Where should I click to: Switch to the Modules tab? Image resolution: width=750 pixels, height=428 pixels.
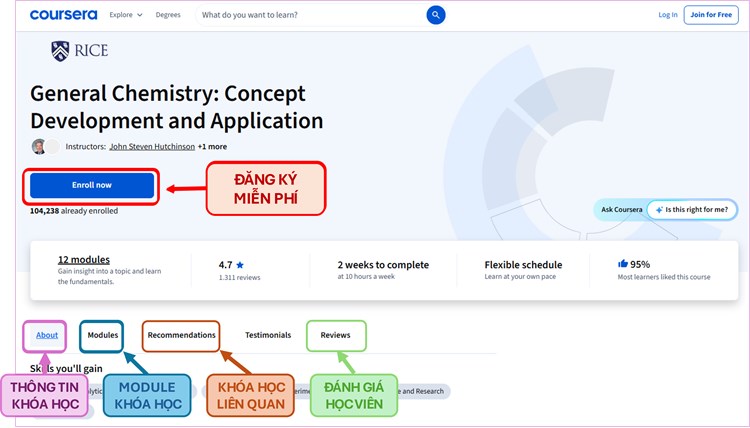102,335
